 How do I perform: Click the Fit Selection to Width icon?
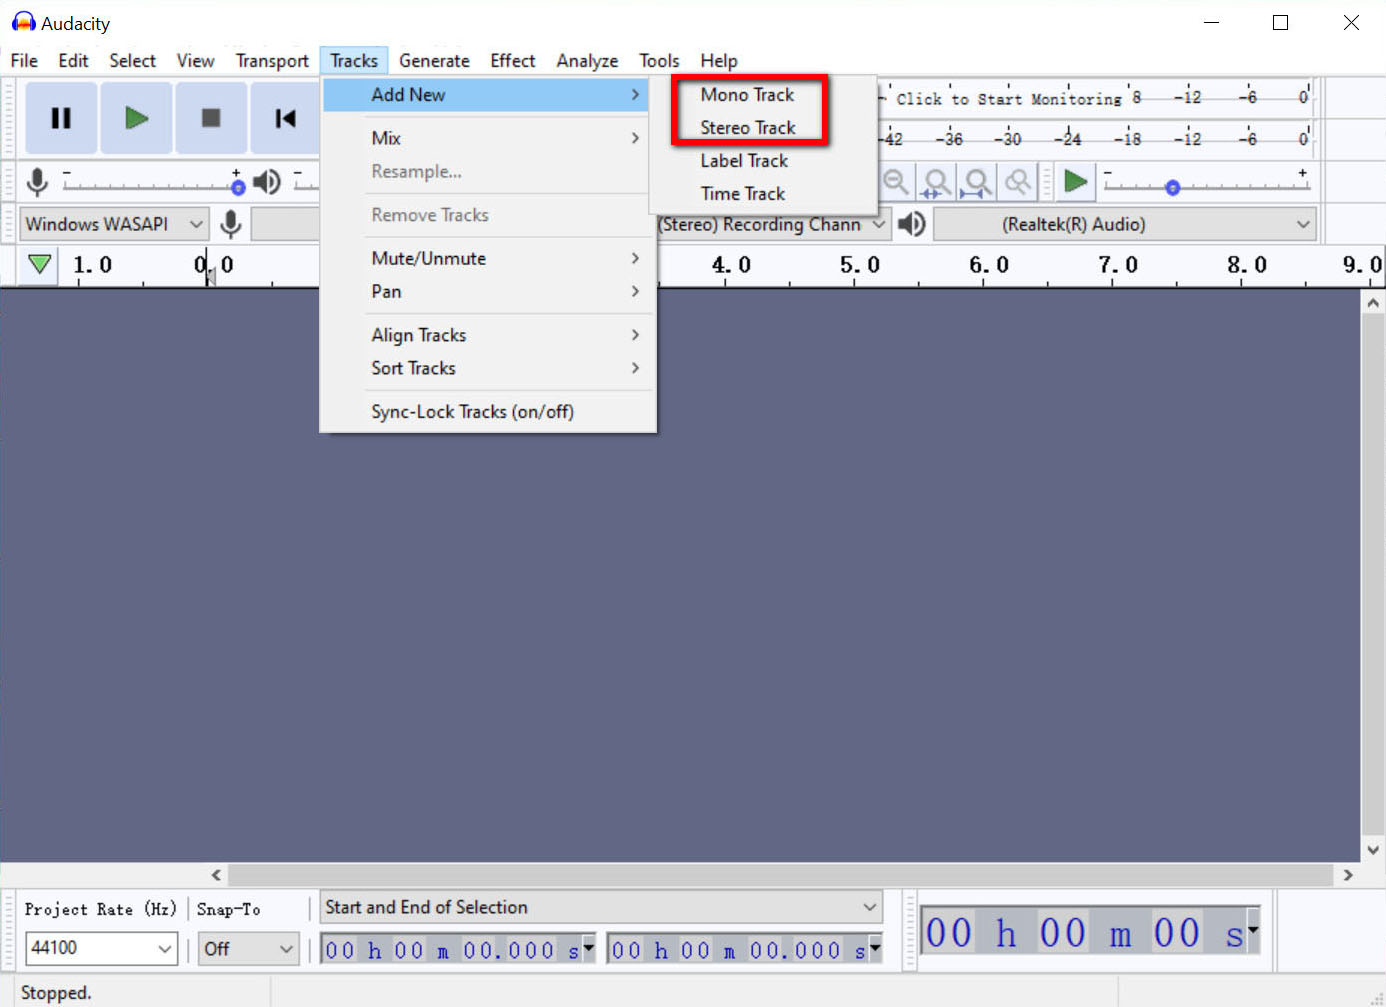pyautogui.click(x=937, y=182)
